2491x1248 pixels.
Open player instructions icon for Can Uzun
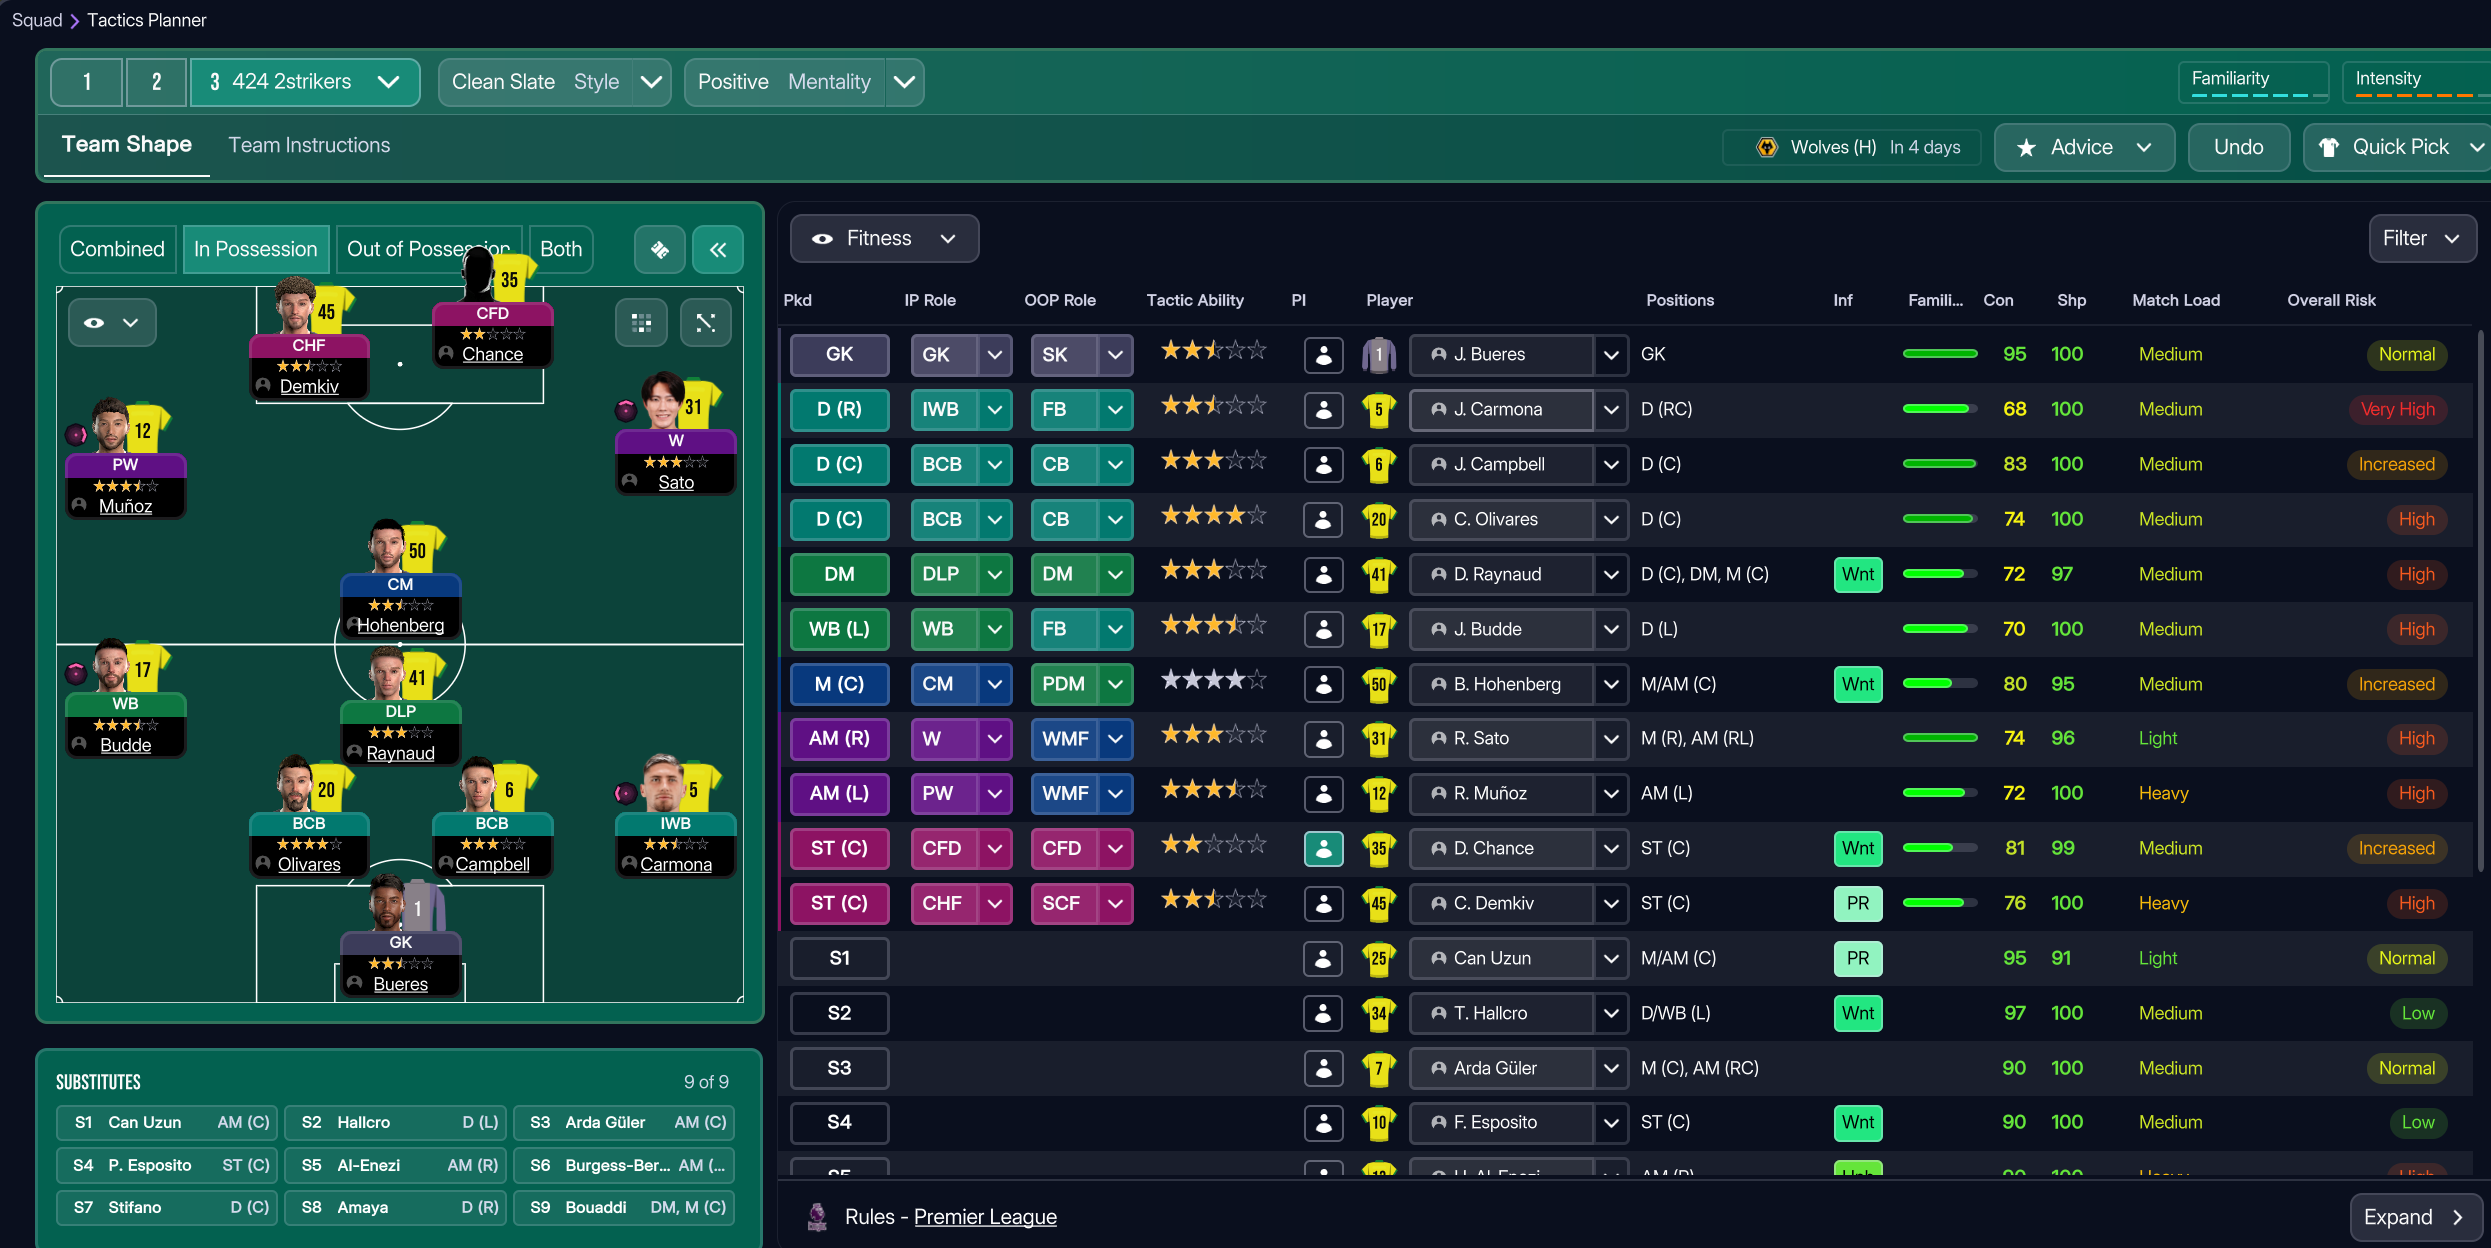pos(1324,958)
